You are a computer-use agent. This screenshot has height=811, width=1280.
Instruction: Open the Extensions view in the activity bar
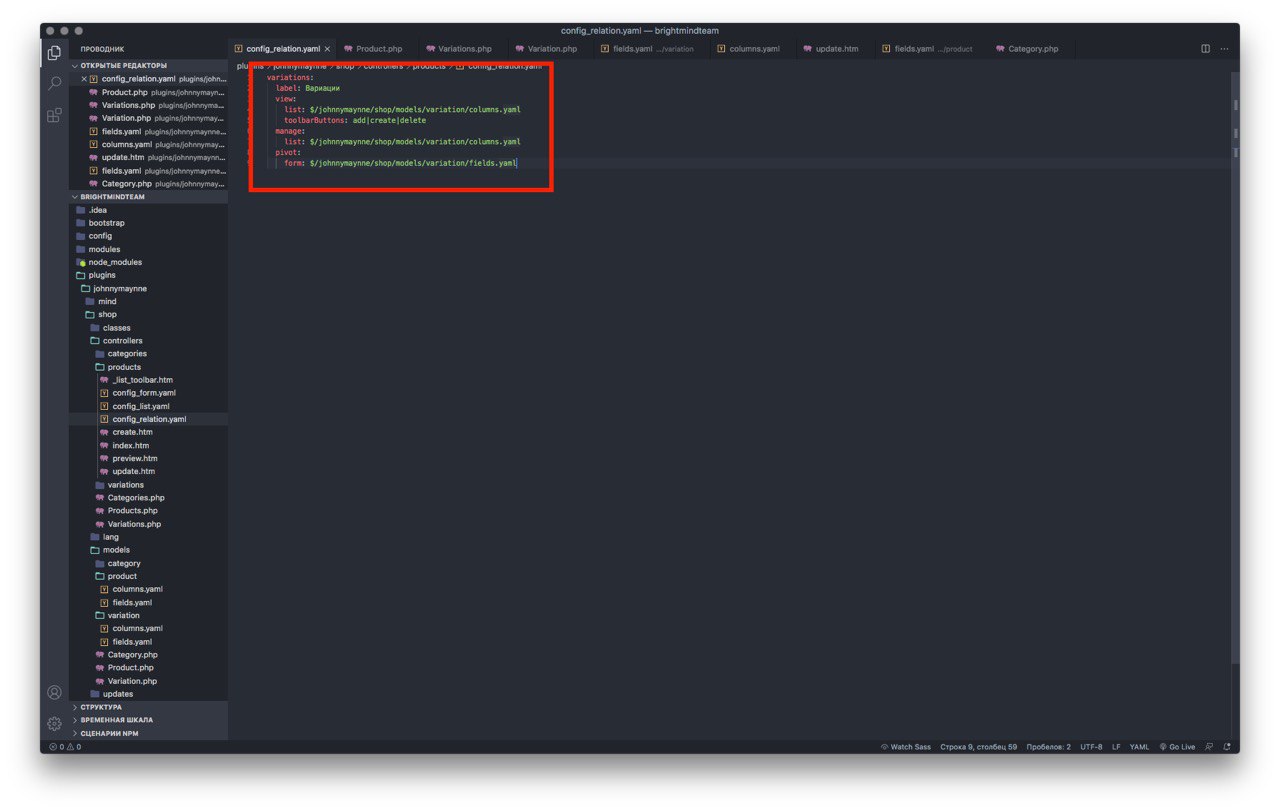tap(54, 116)
